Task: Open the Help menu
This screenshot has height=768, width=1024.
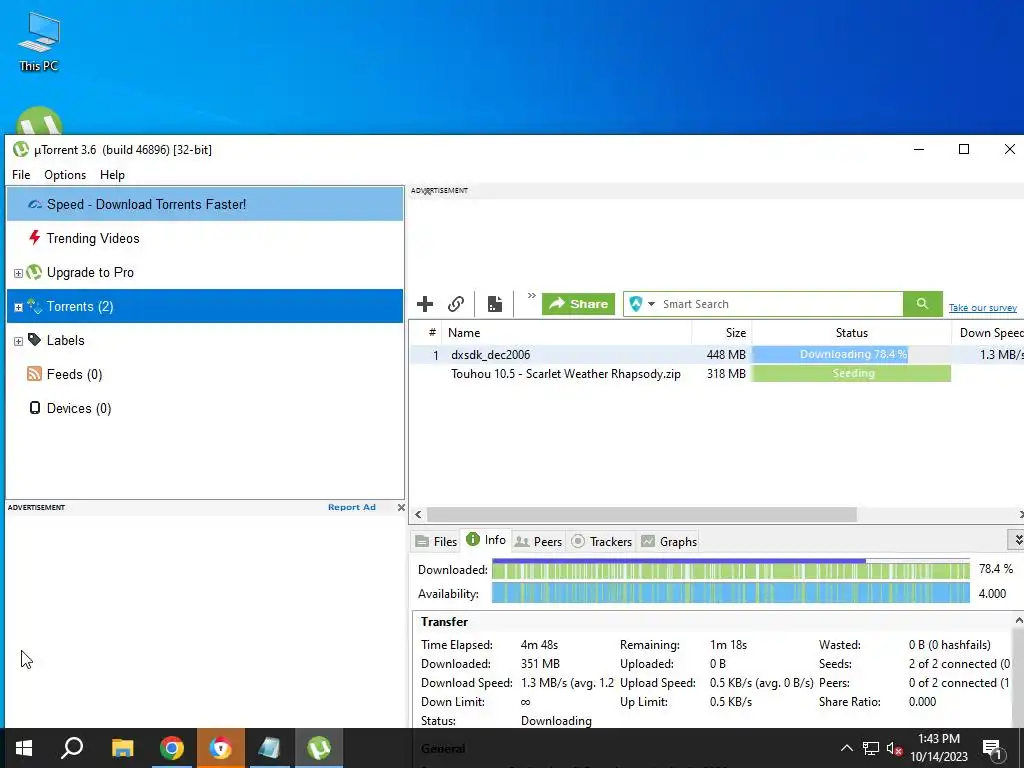Action: (x=112, y=175)
